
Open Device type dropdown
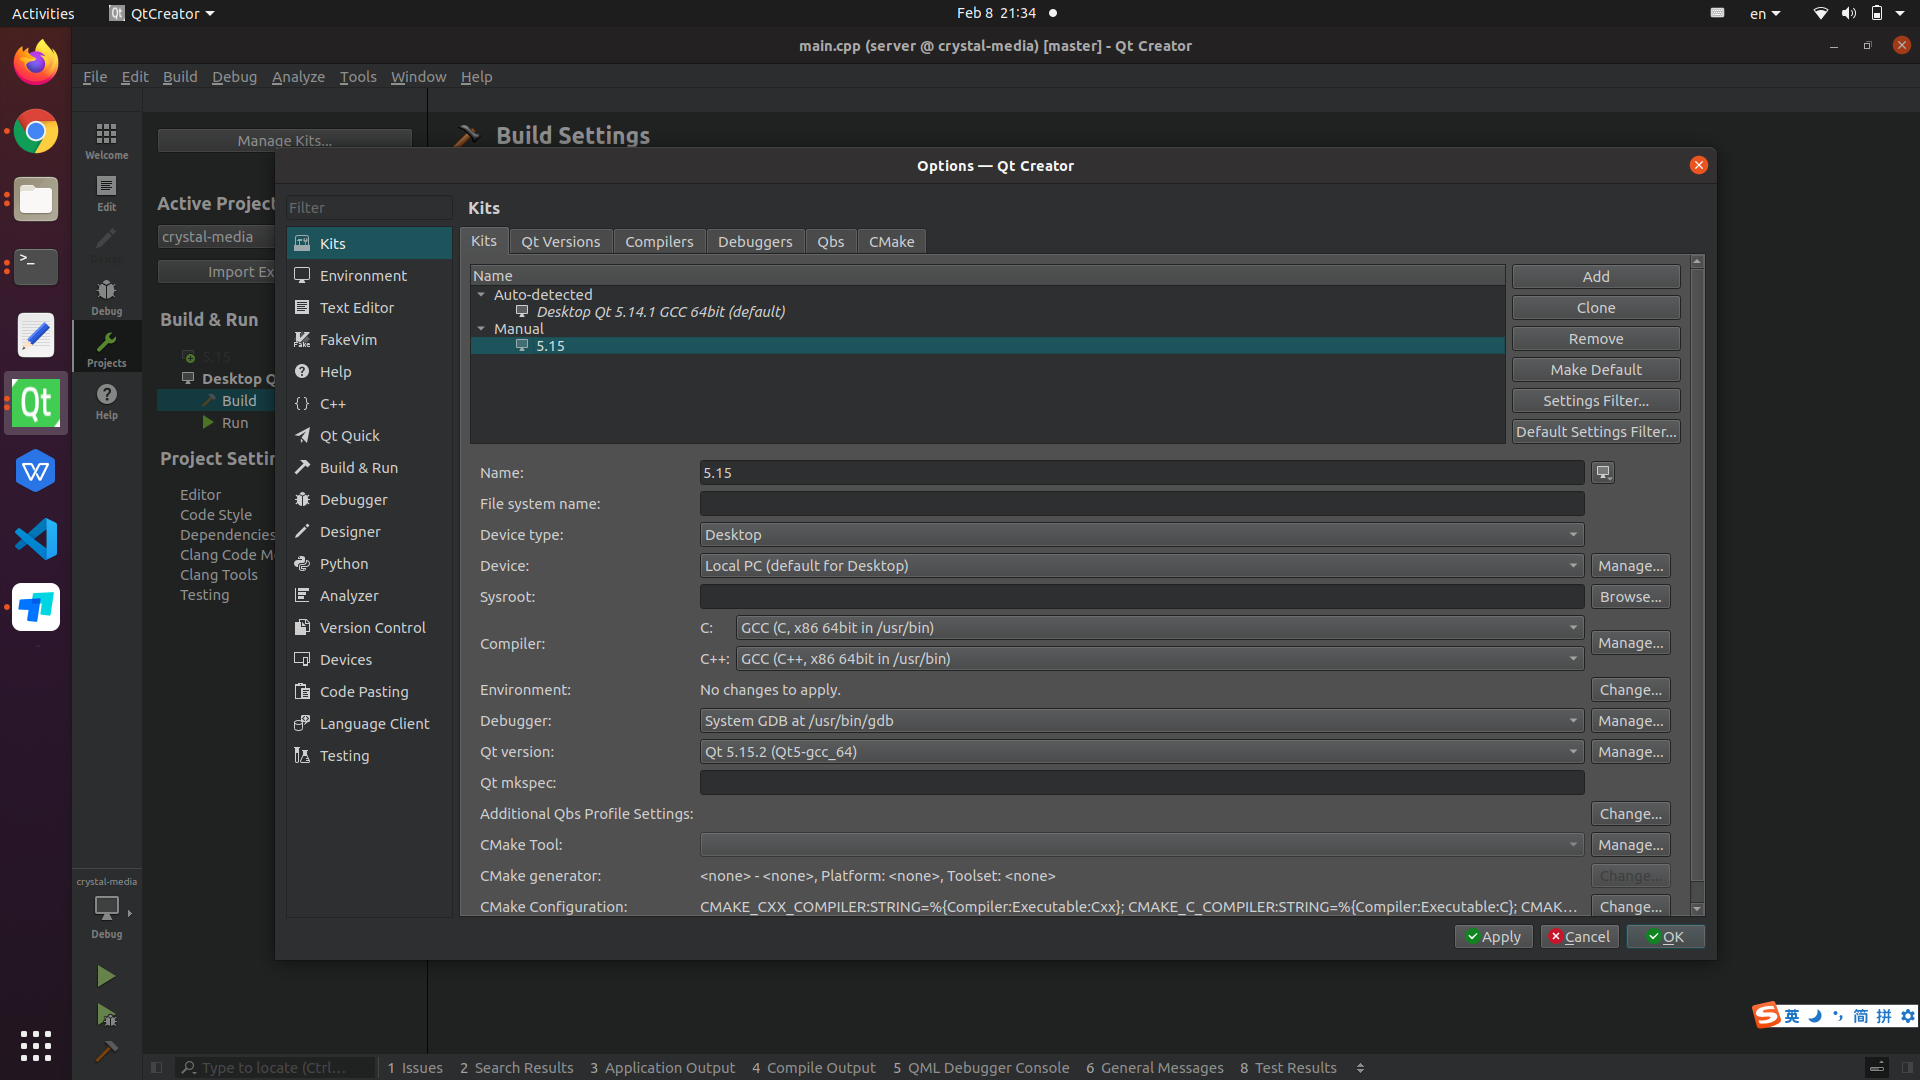tap(1142, 535)
